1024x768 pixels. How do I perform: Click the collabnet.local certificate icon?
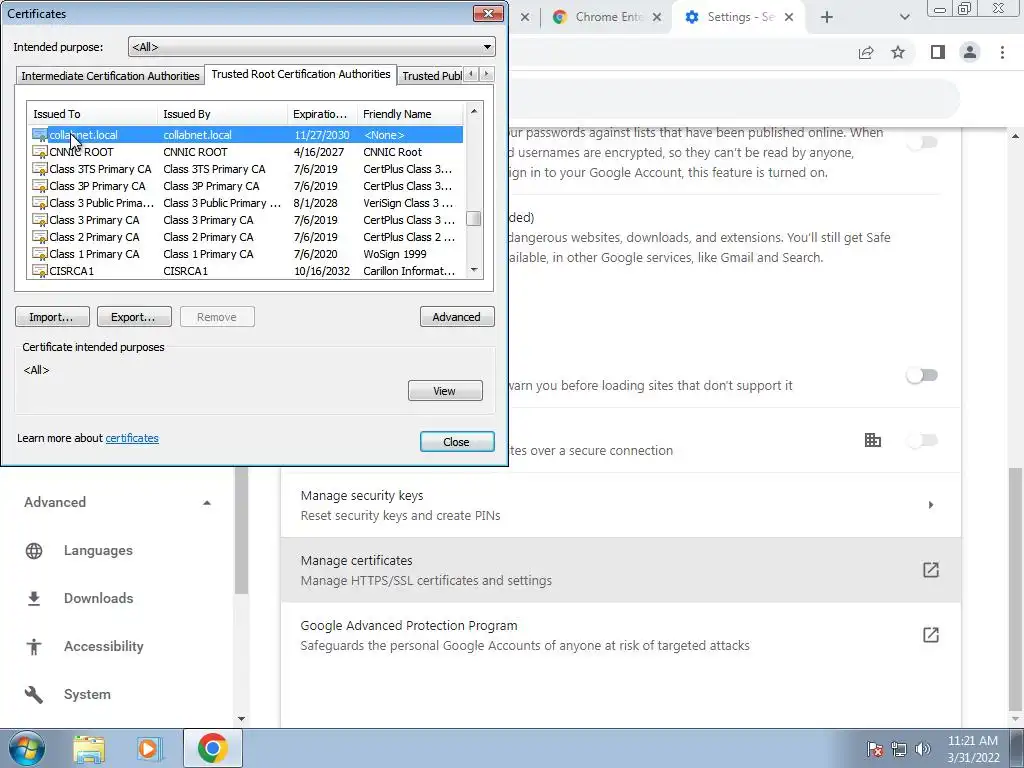click(x=40, y=135)
